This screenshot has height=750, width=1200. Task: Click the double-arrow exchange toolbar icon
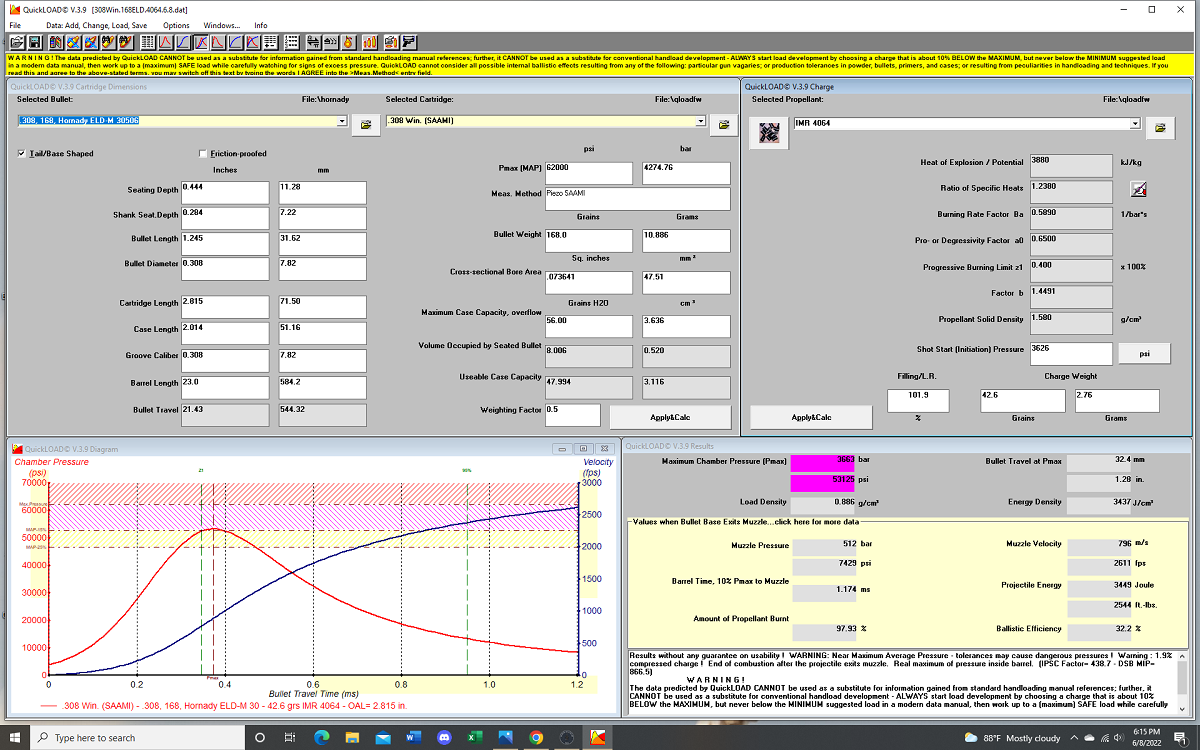(312, 42)
